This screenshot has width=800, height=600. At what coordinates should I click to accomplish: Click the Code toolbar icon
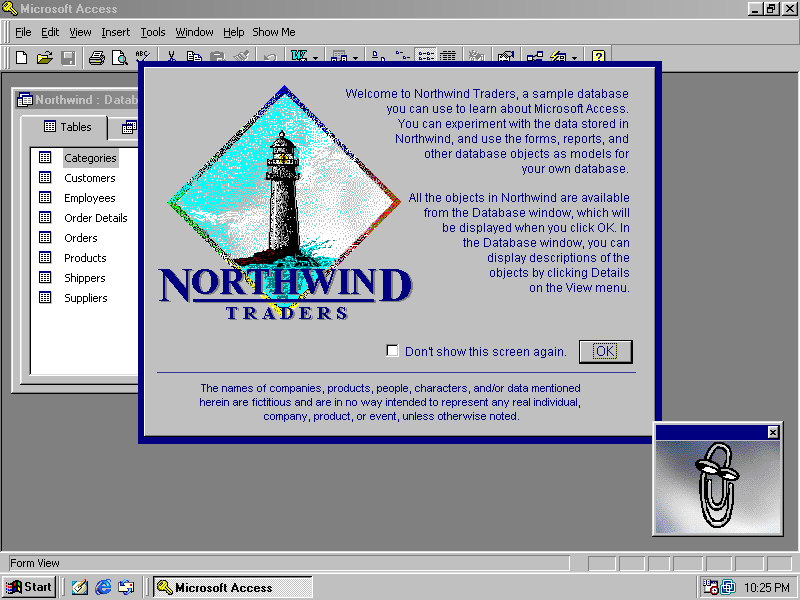point(477,56)
